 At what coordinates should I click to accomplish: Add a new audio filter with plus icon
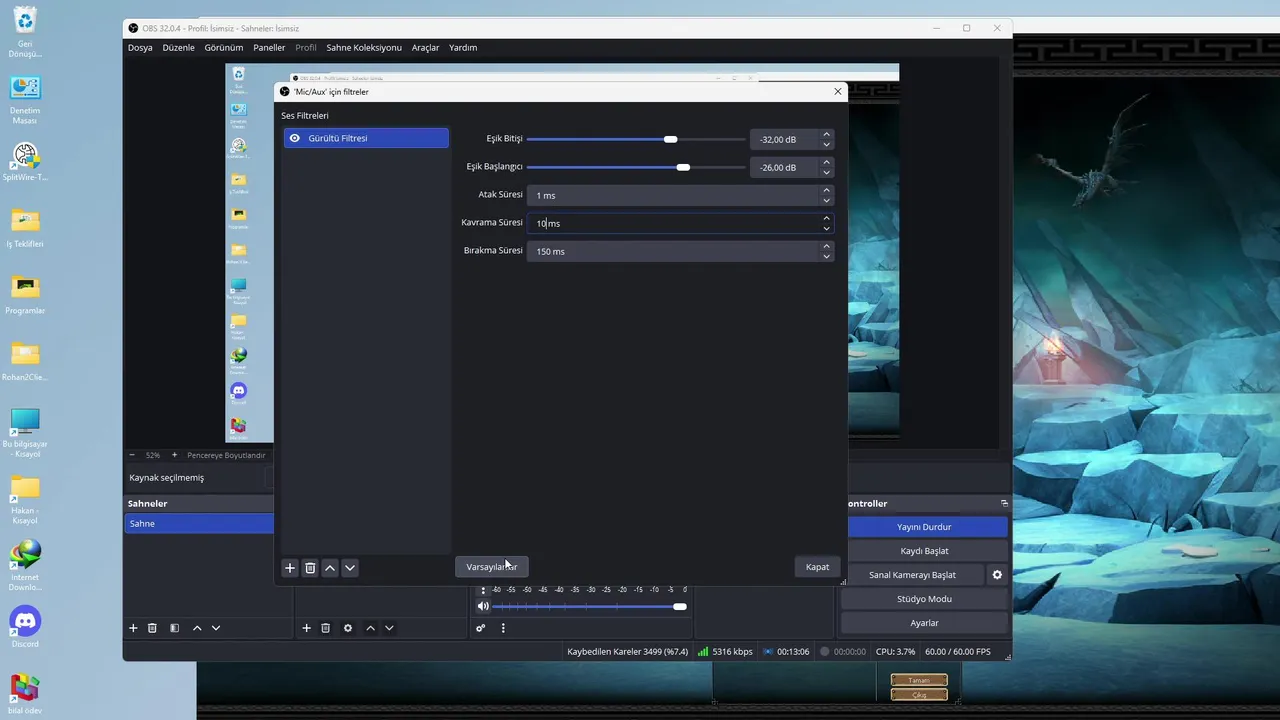(290, 568)
